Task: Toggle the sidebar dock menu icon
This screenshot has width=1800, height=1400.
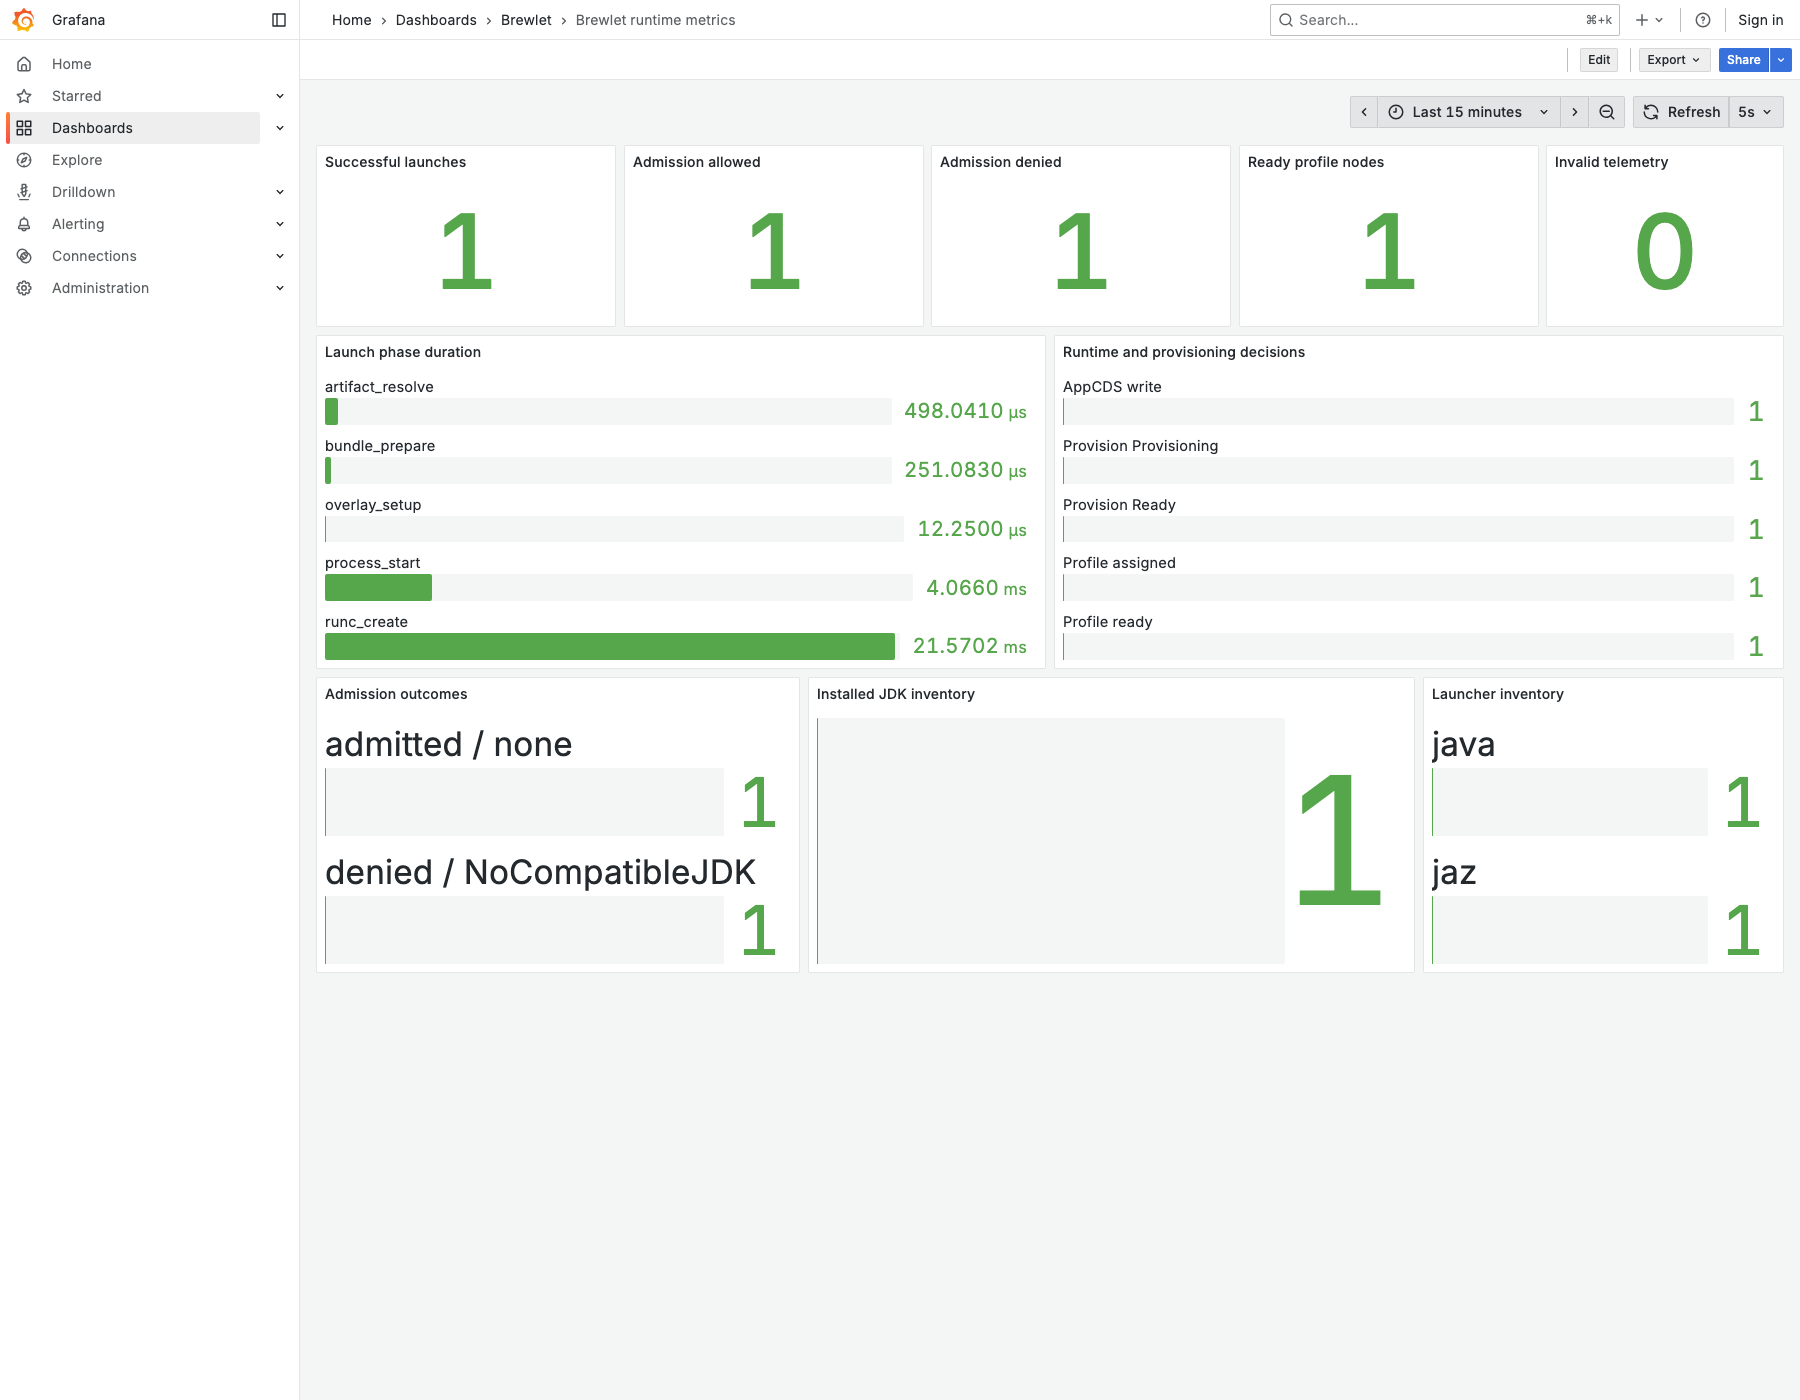Action: point(279,20)
